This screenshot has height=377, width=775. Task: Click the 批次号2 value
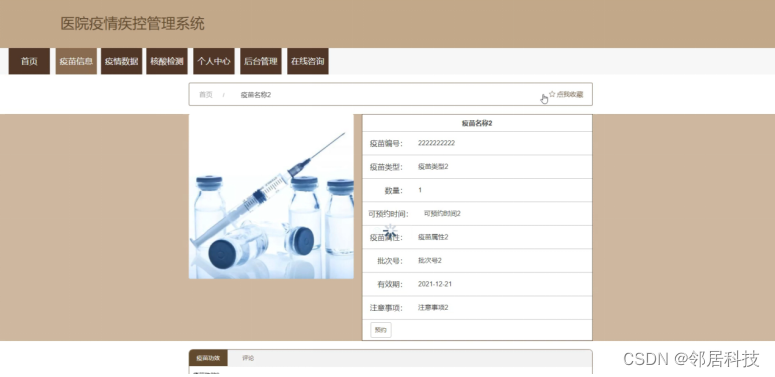[430, 260]
